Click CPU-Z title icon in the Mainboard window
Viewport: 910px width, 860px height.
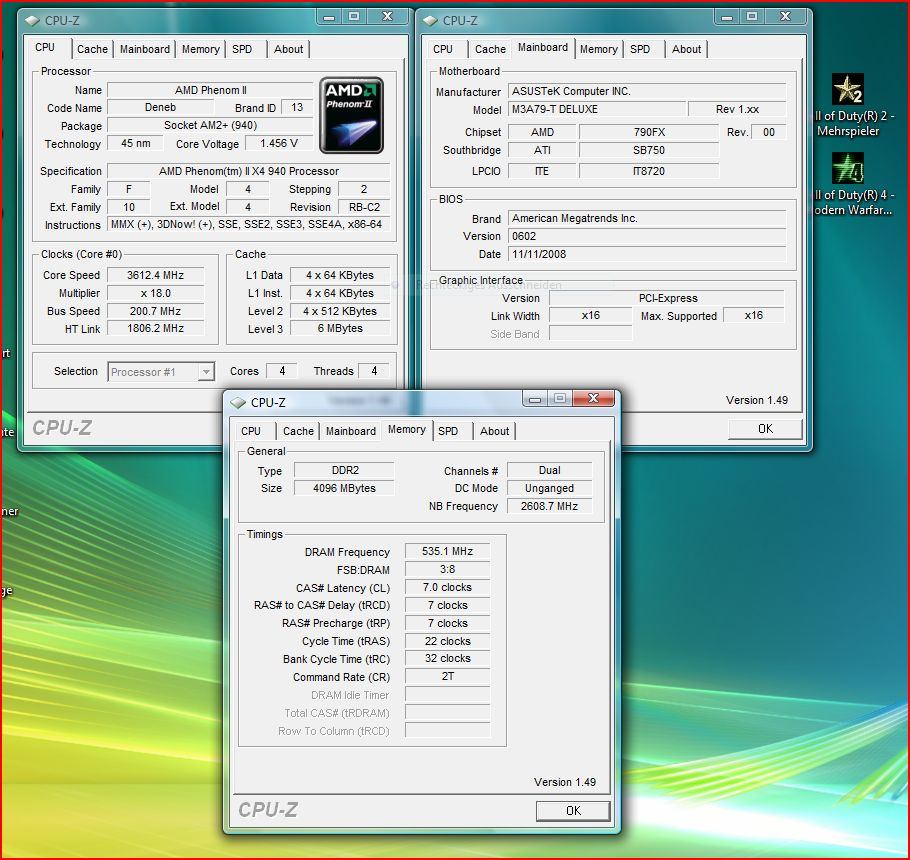tap(430, 20)
